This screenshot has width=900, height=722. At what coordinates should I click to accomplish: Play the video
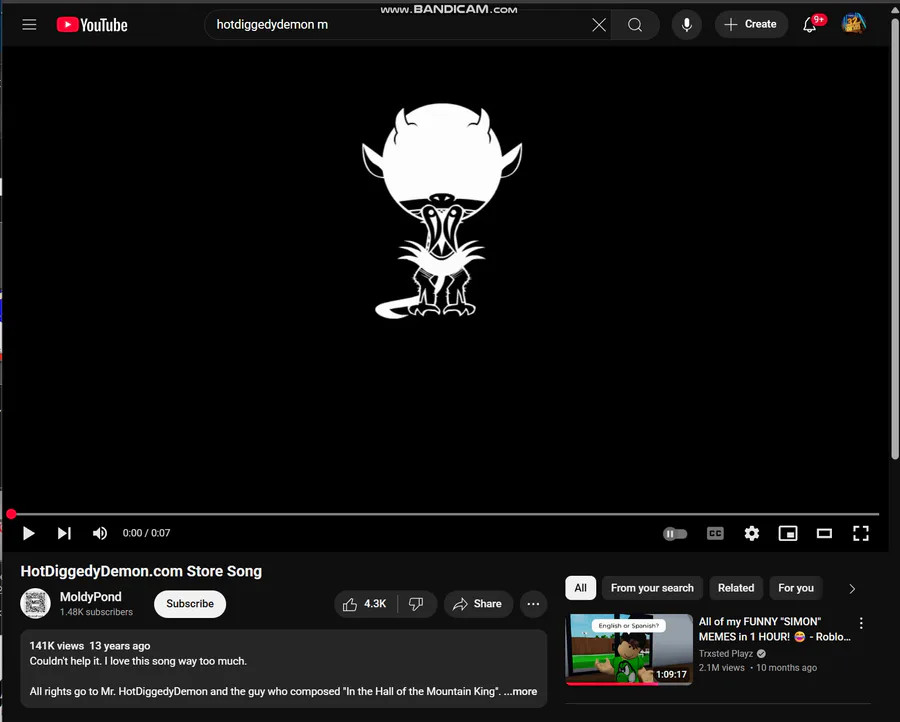coord(28,533)
